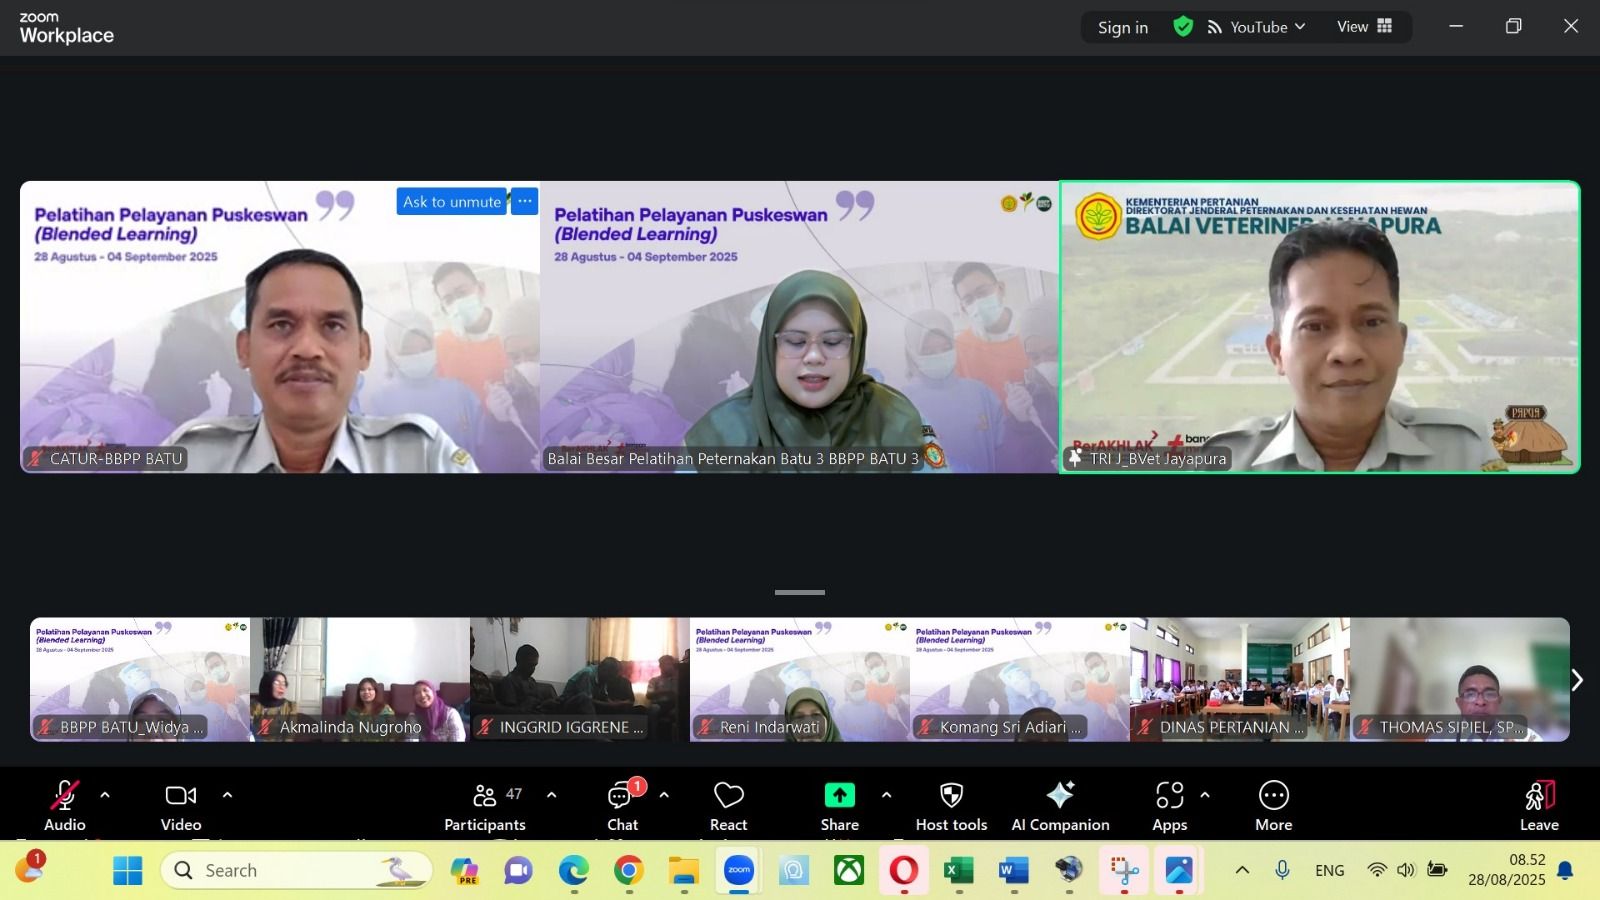Open Apps menu
Image resolution: width=1600 pixels, height=900 pixels.
point(1169,806)
